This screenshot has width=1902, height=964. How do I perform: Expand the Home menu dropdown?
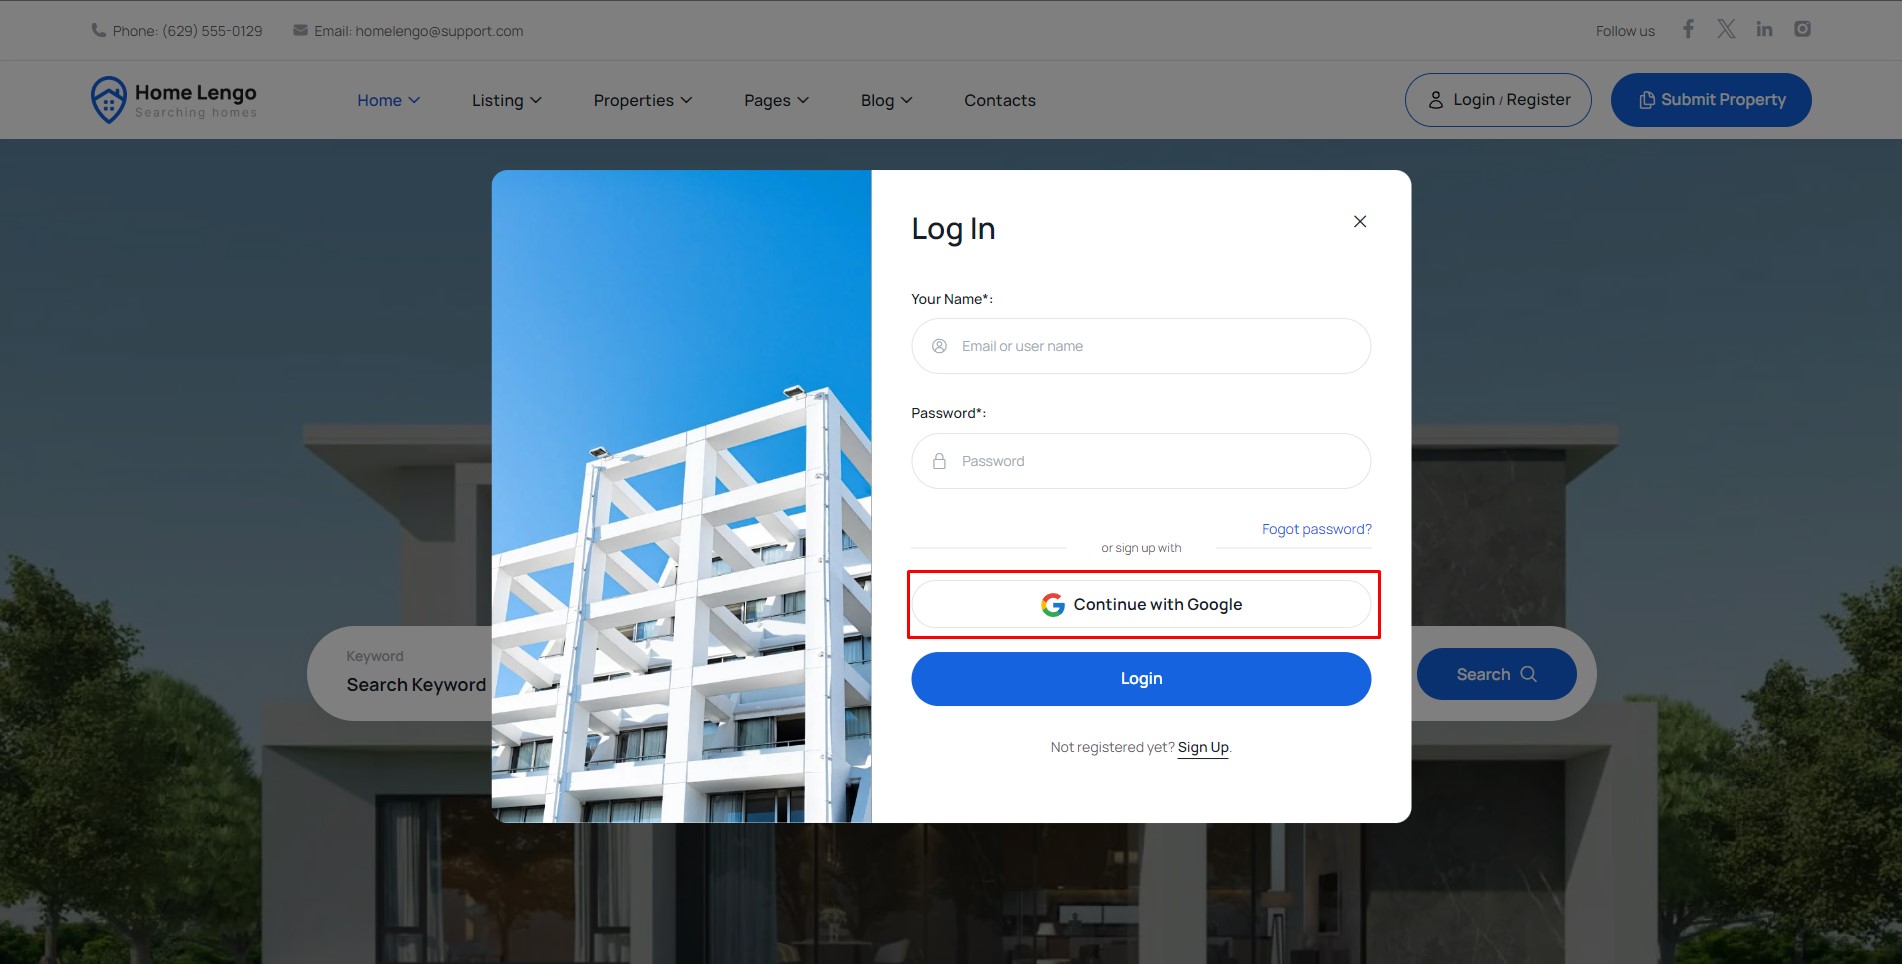[388, 100]
